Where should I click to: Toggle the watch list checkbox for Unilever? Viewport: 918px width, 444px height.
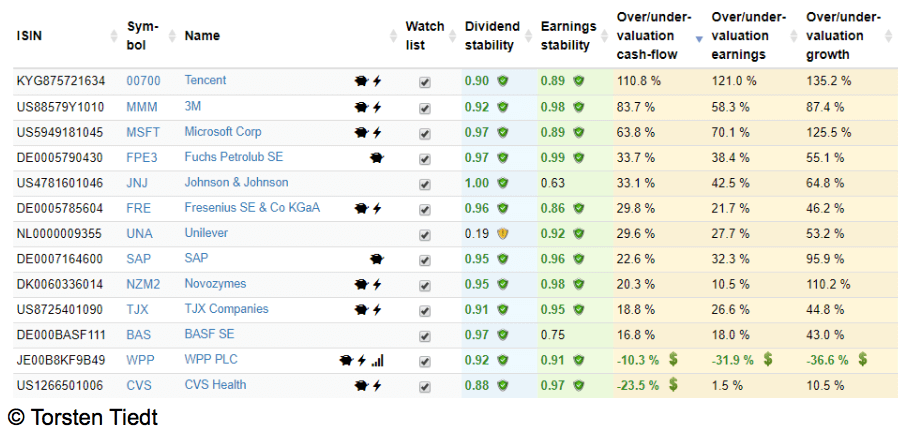pyautogui.click(x=425, y=235)
